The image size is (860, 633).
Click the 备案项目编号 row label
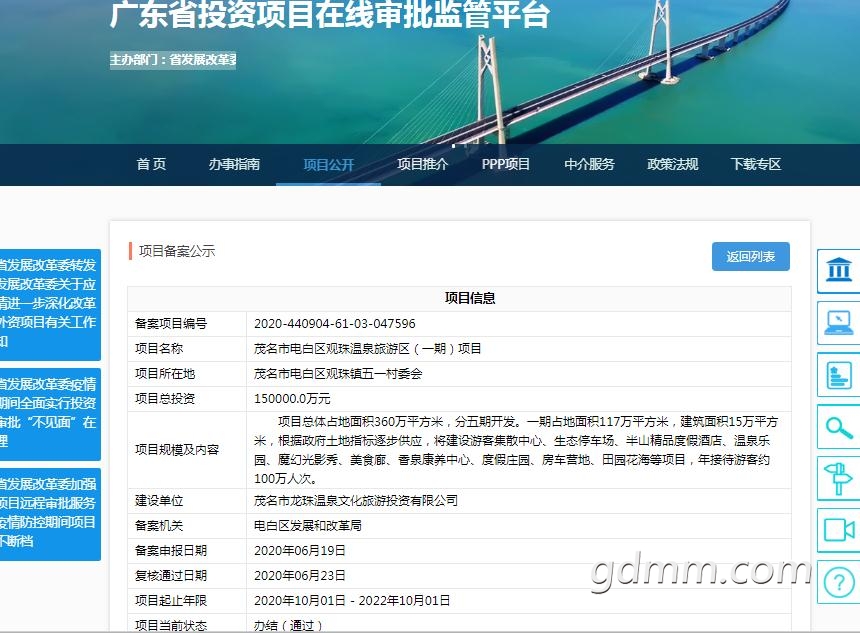(x=171, y=324)
